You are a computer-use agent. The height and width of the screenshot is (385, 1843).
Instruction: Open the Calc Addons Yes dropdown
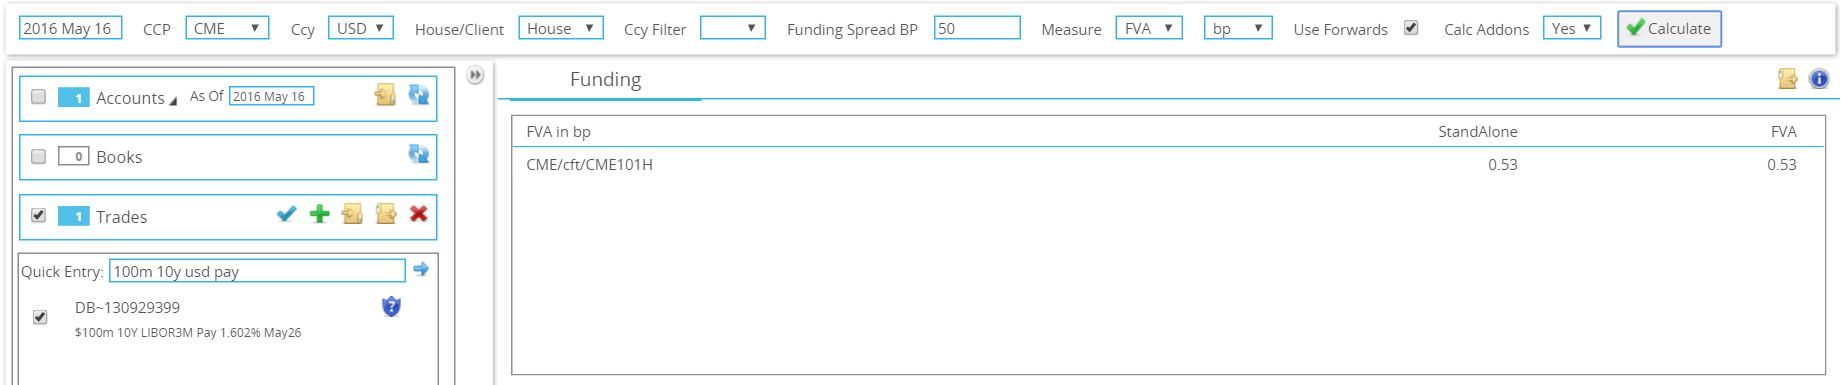[1572, 28]
